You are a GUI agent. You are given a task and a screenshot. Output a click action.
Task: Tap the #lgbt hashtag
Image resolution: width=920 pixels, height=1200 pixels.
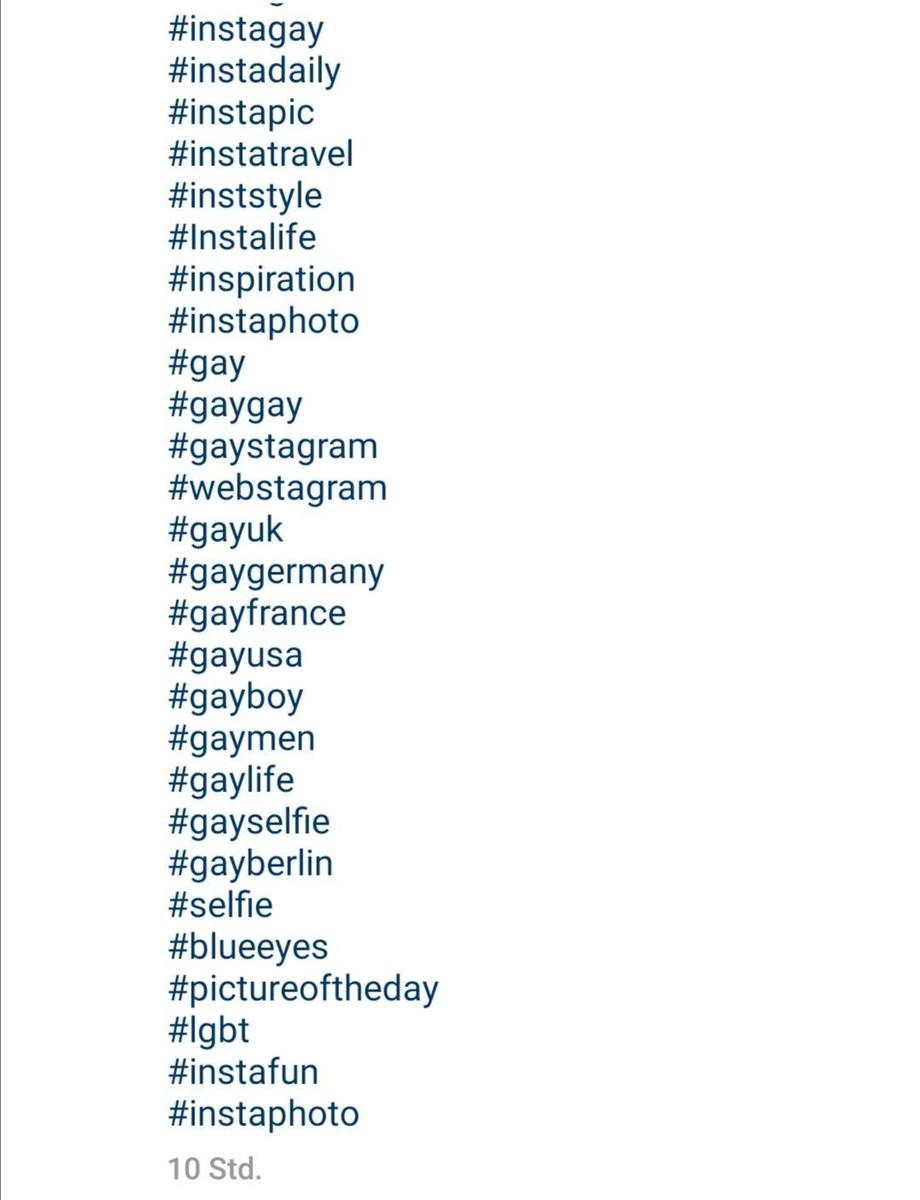[209, 1030]
